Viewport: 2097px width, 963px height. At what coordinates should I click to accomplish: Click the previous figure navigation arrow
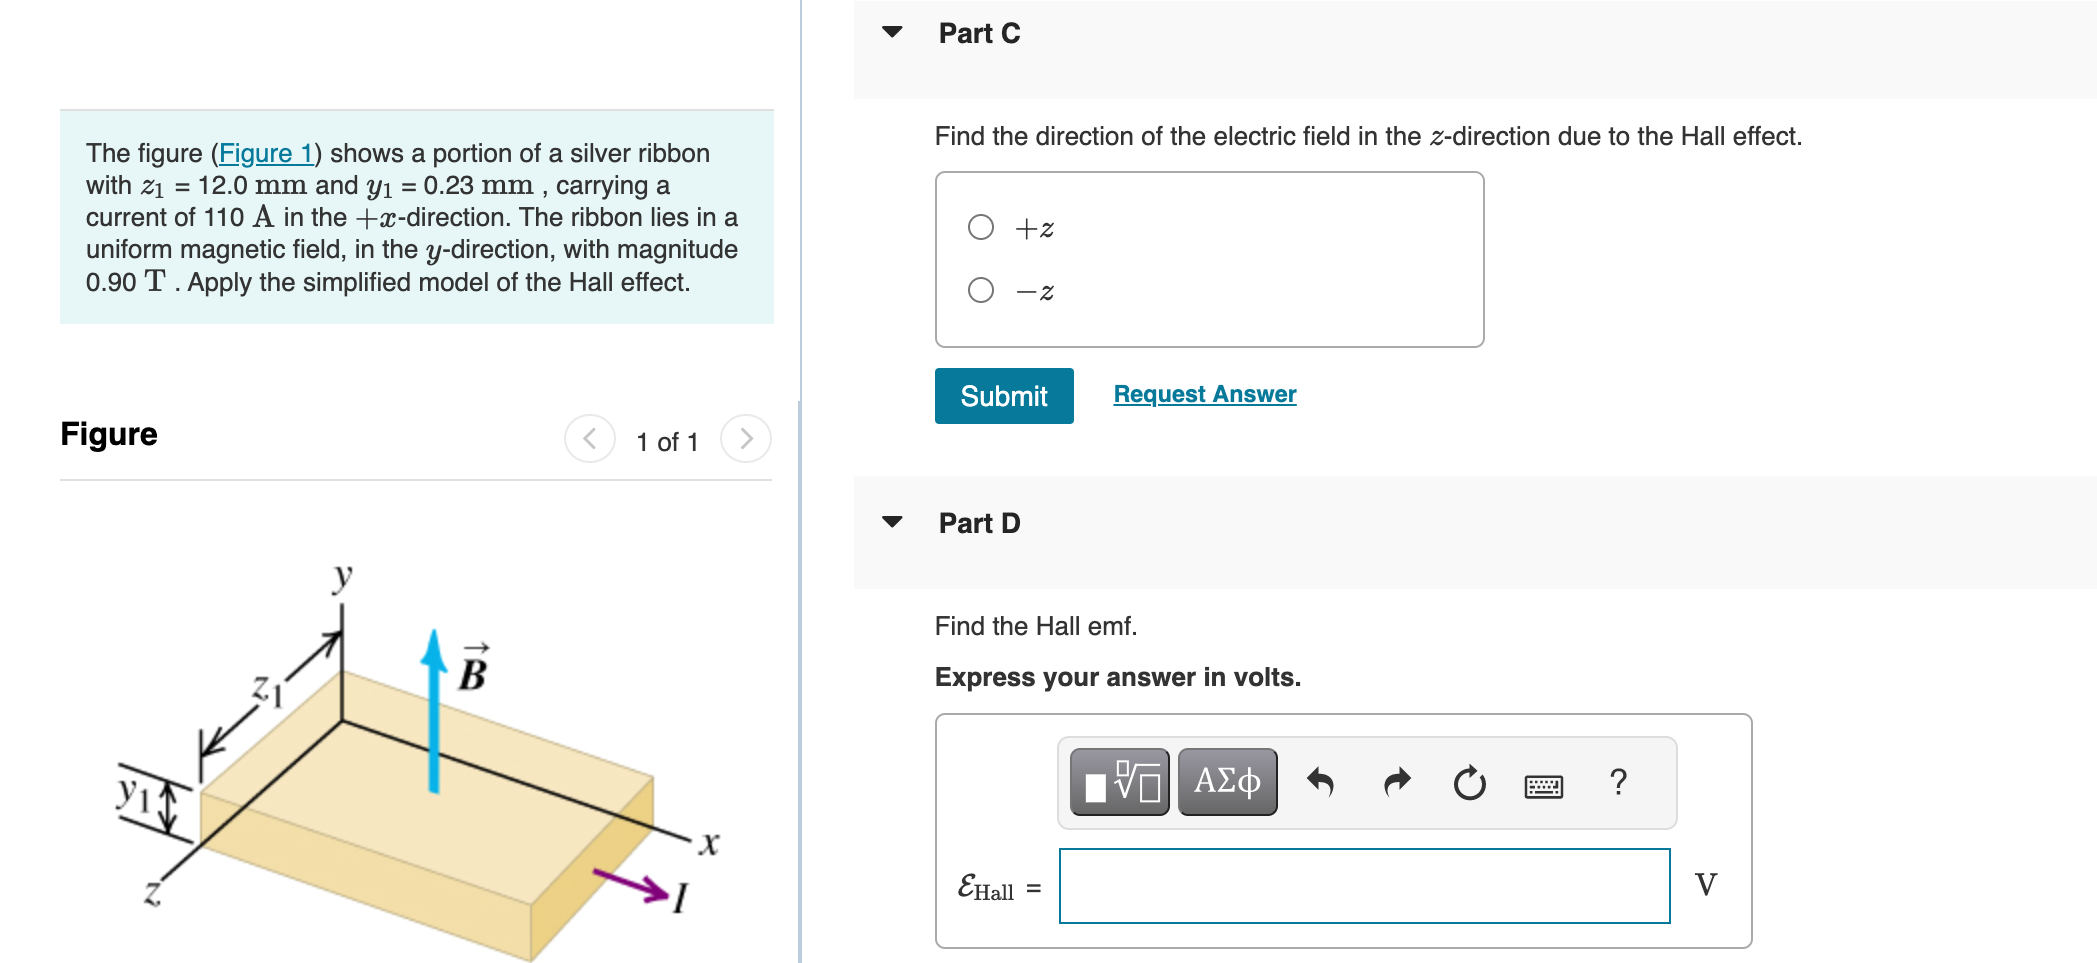coord(590,438)
